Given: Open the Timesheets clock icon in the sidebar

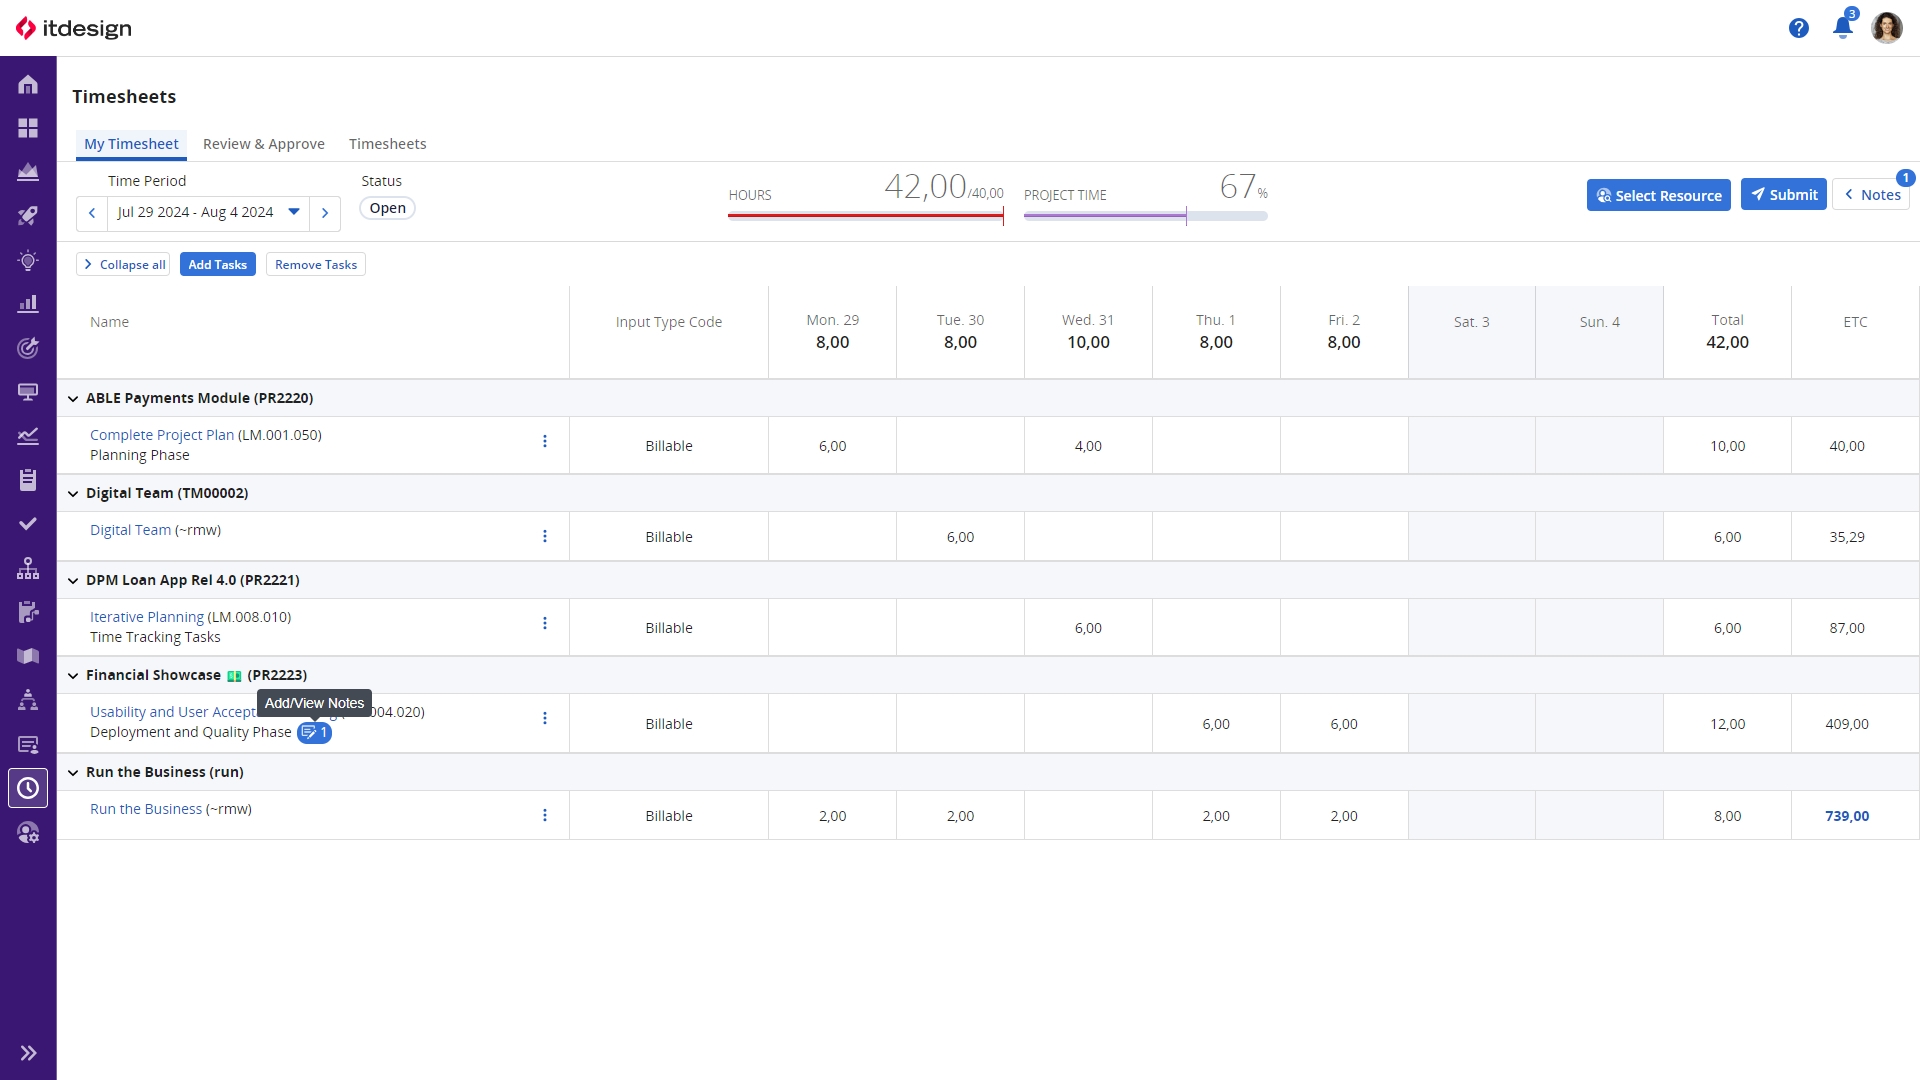Looking at the screenshot, I should tap(28, 788).
